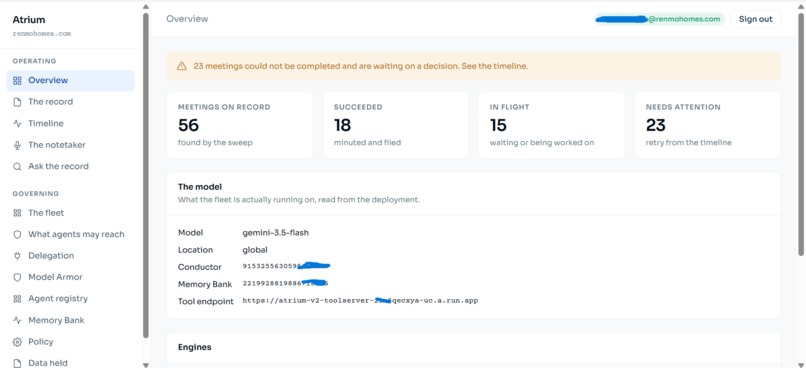Click the Memory Bank ID number in model card
806x368 pixels.
pyautogui.click(x=285, y=284)
